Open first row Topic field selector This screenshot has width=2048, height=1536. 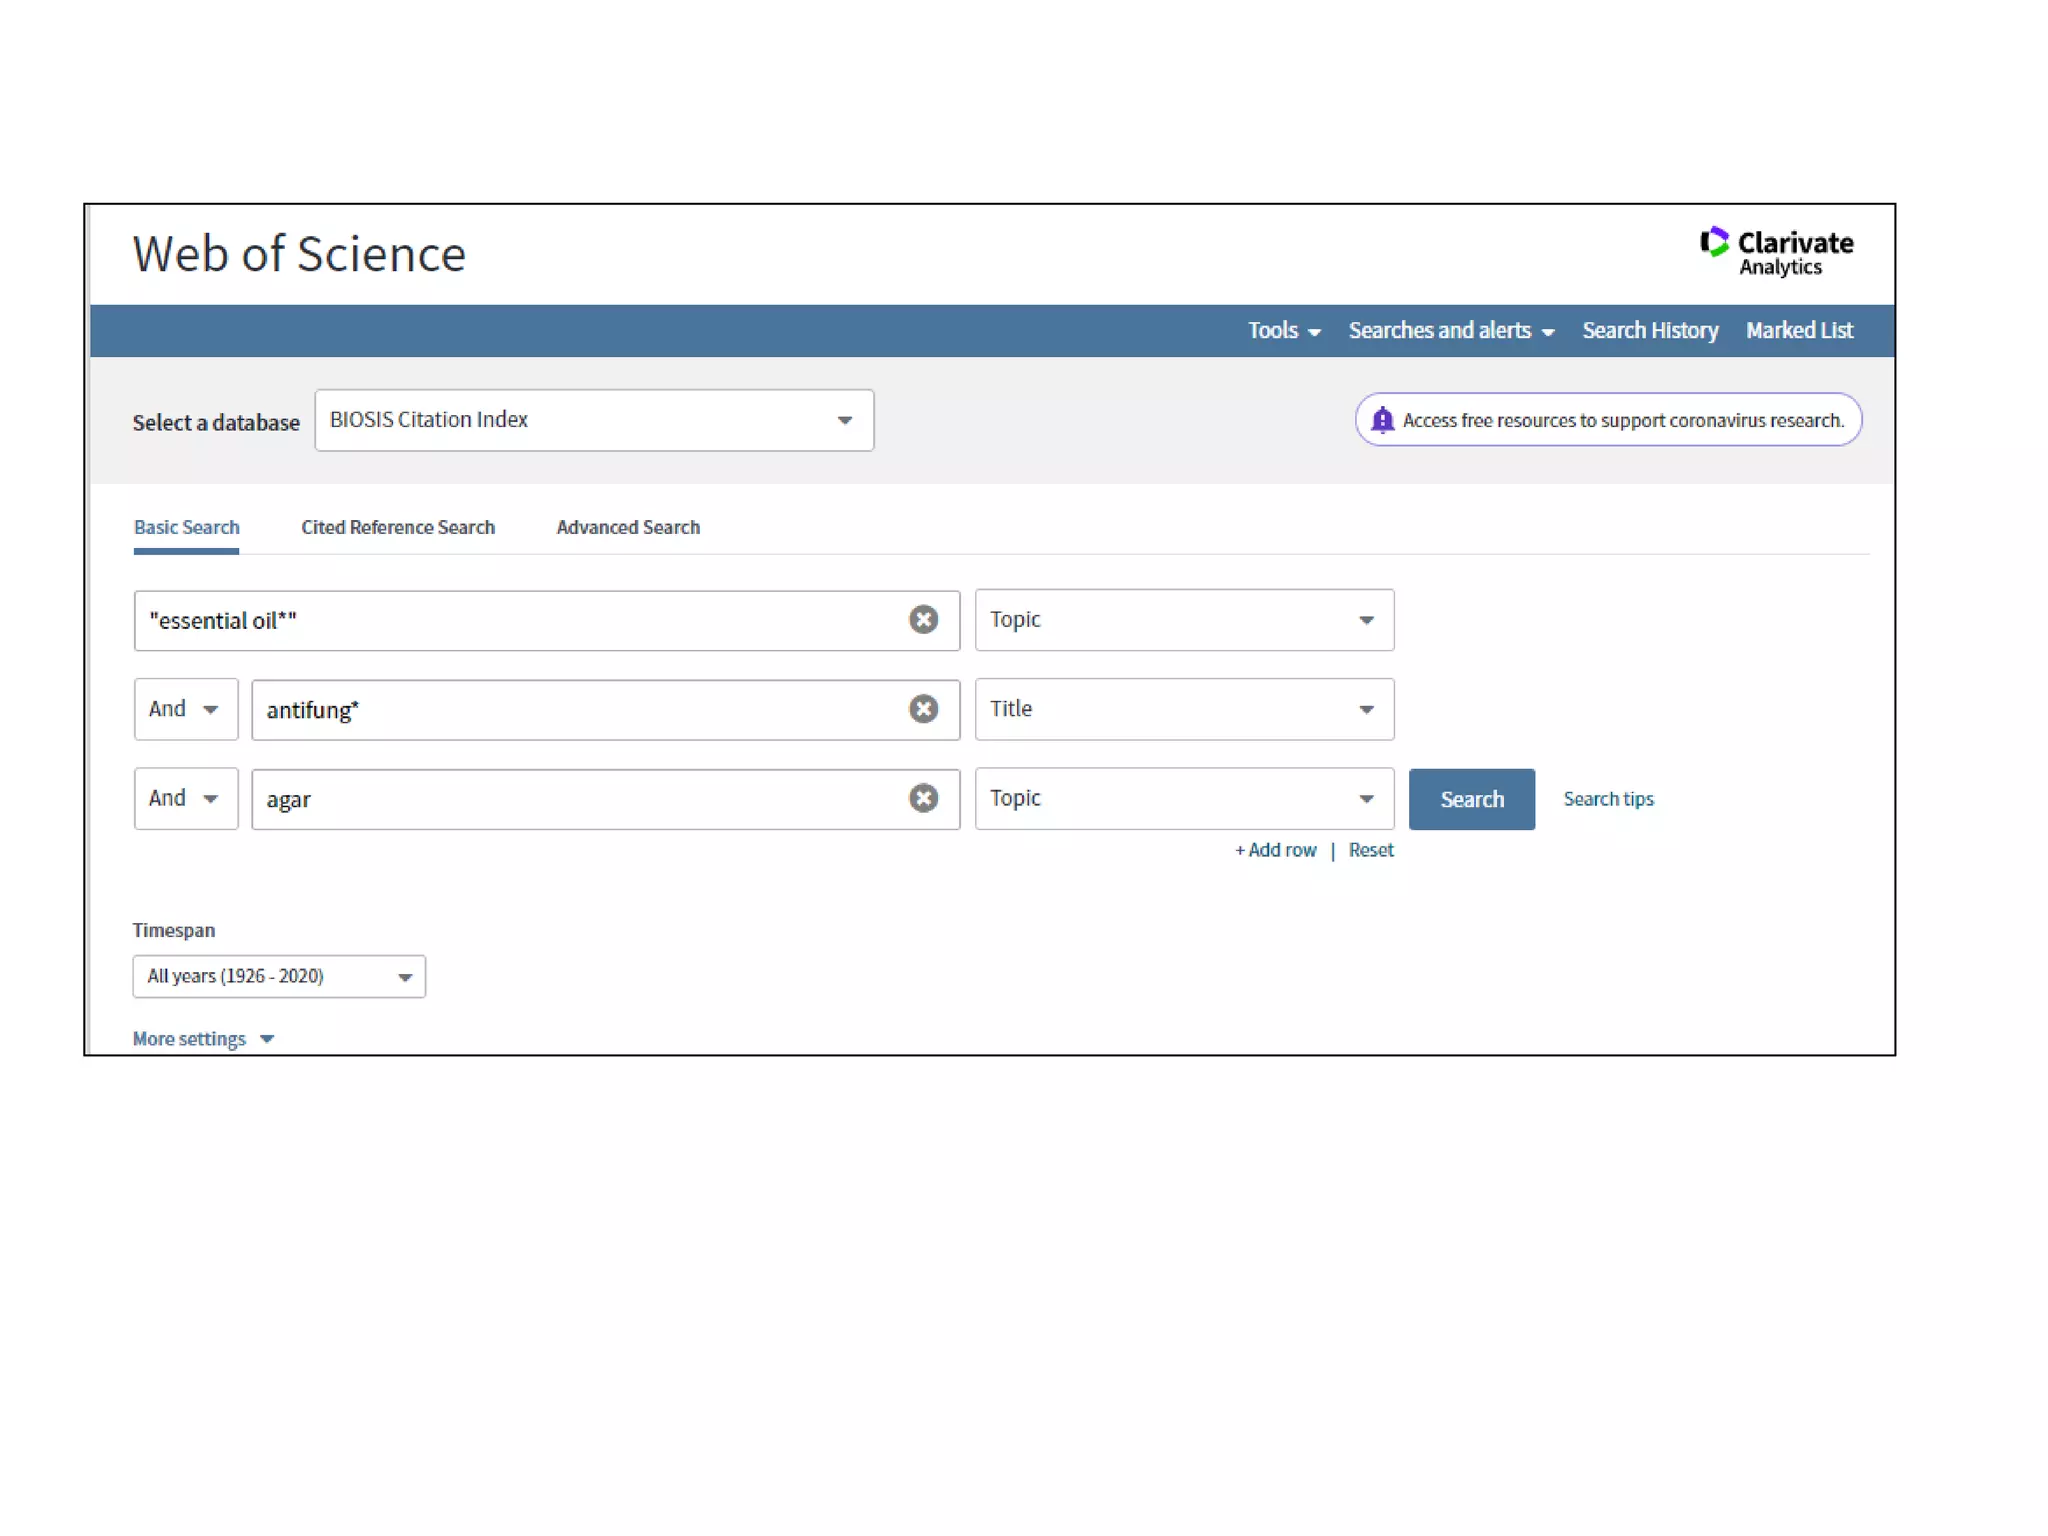point(1184,620)
